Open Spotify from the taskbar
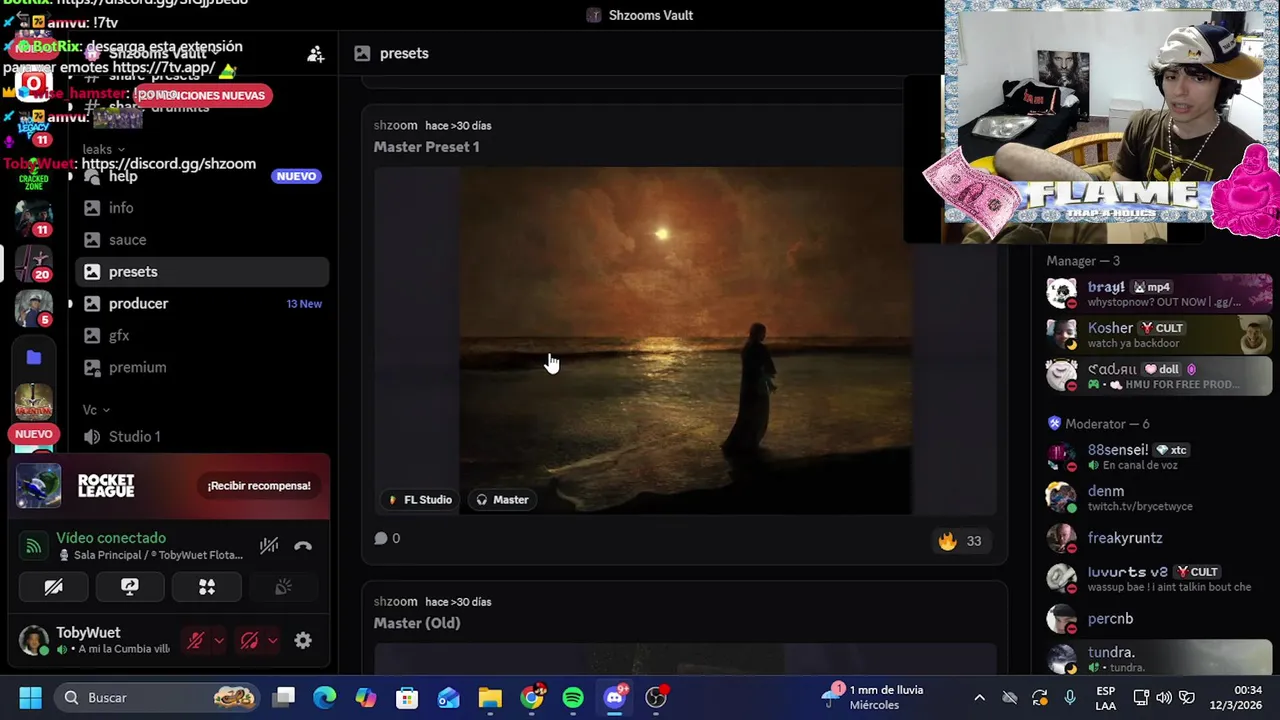 pos(573,698)
